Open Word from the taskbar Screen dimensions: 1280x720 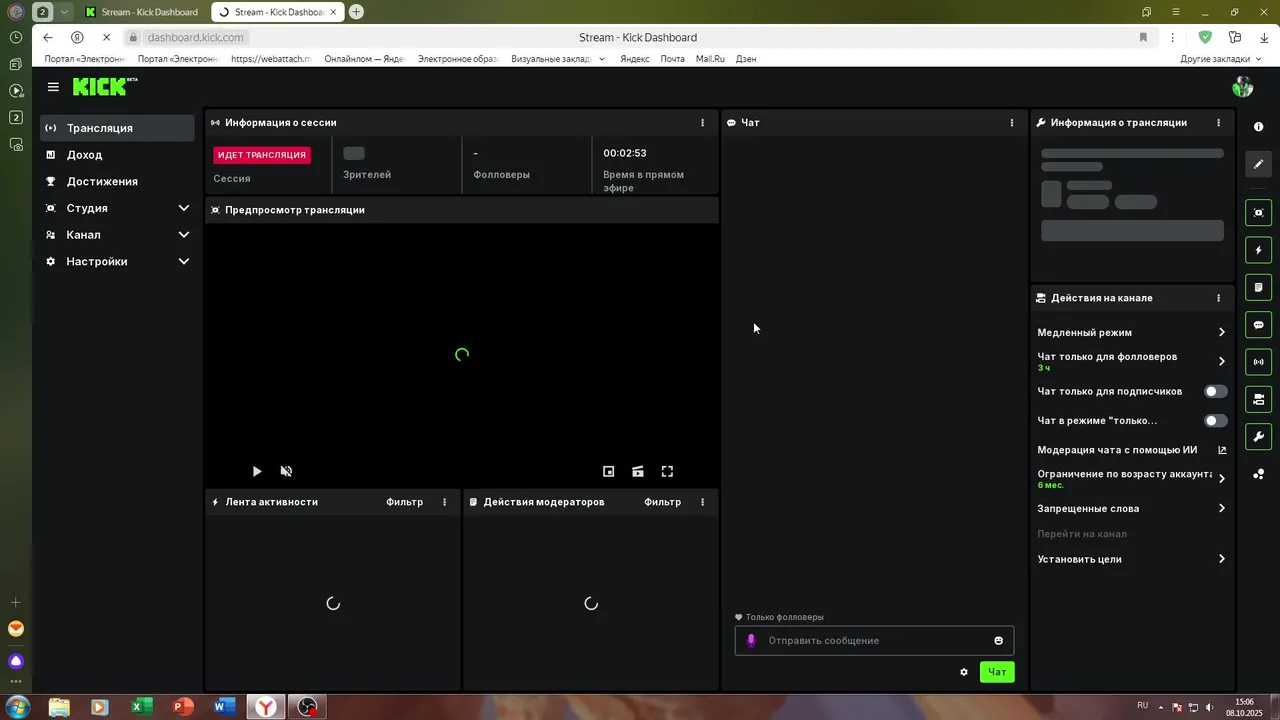223,707
